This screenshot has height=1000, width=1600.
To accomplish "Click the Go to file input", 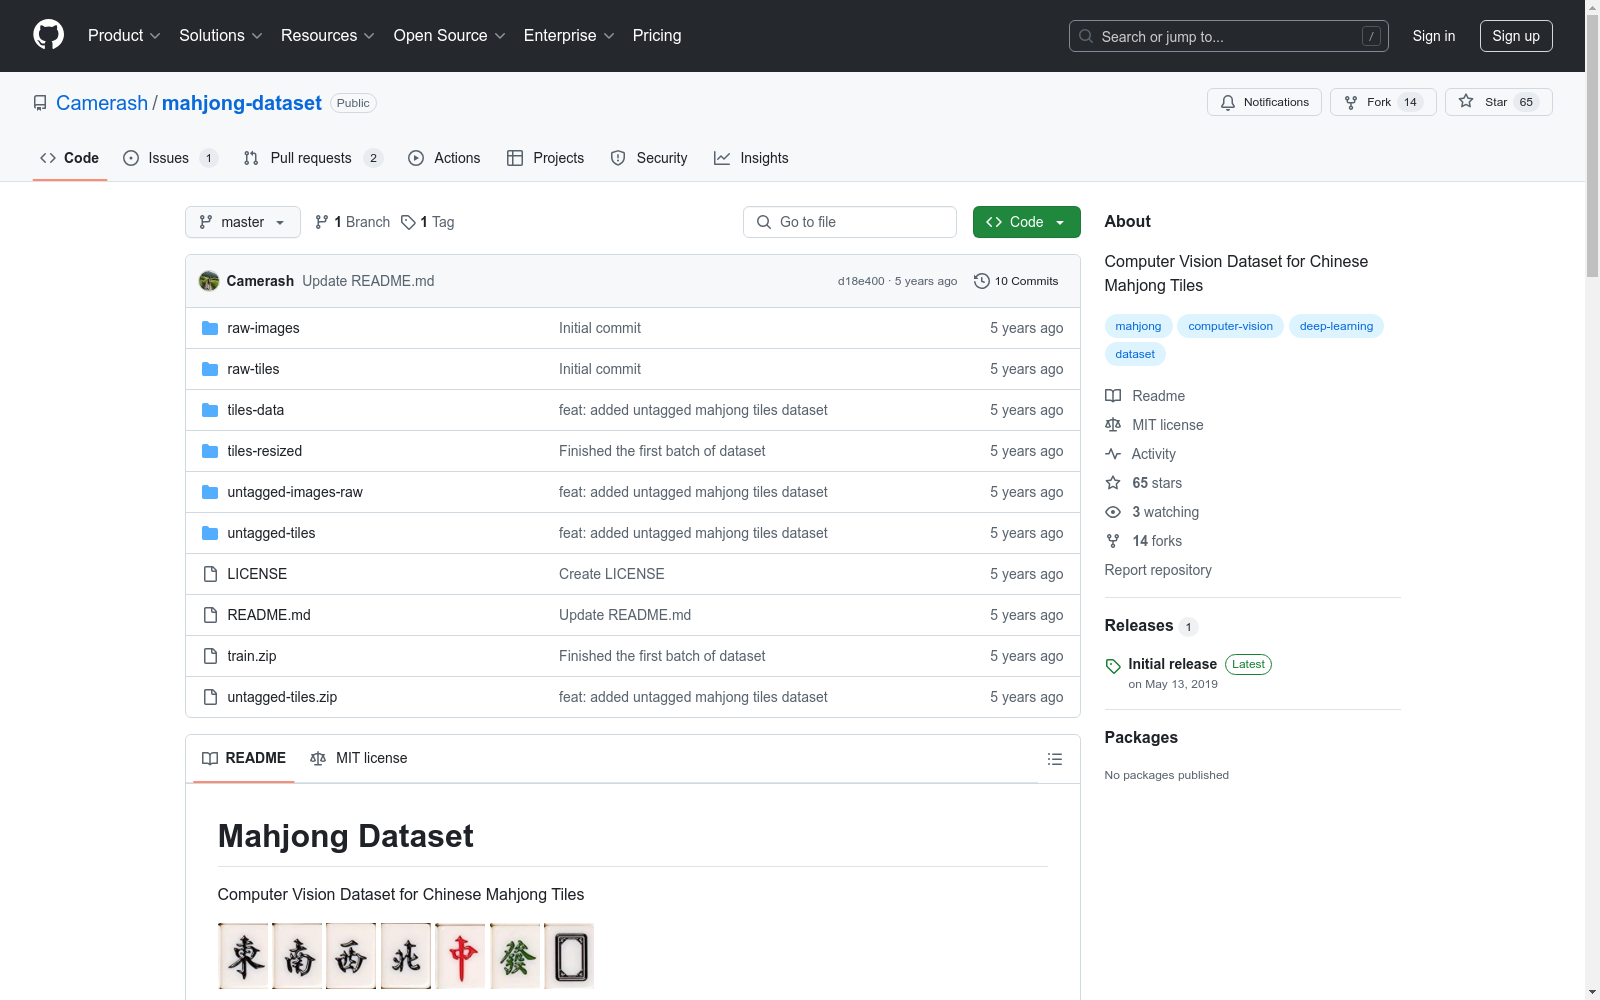I will [x=850, y=222].
